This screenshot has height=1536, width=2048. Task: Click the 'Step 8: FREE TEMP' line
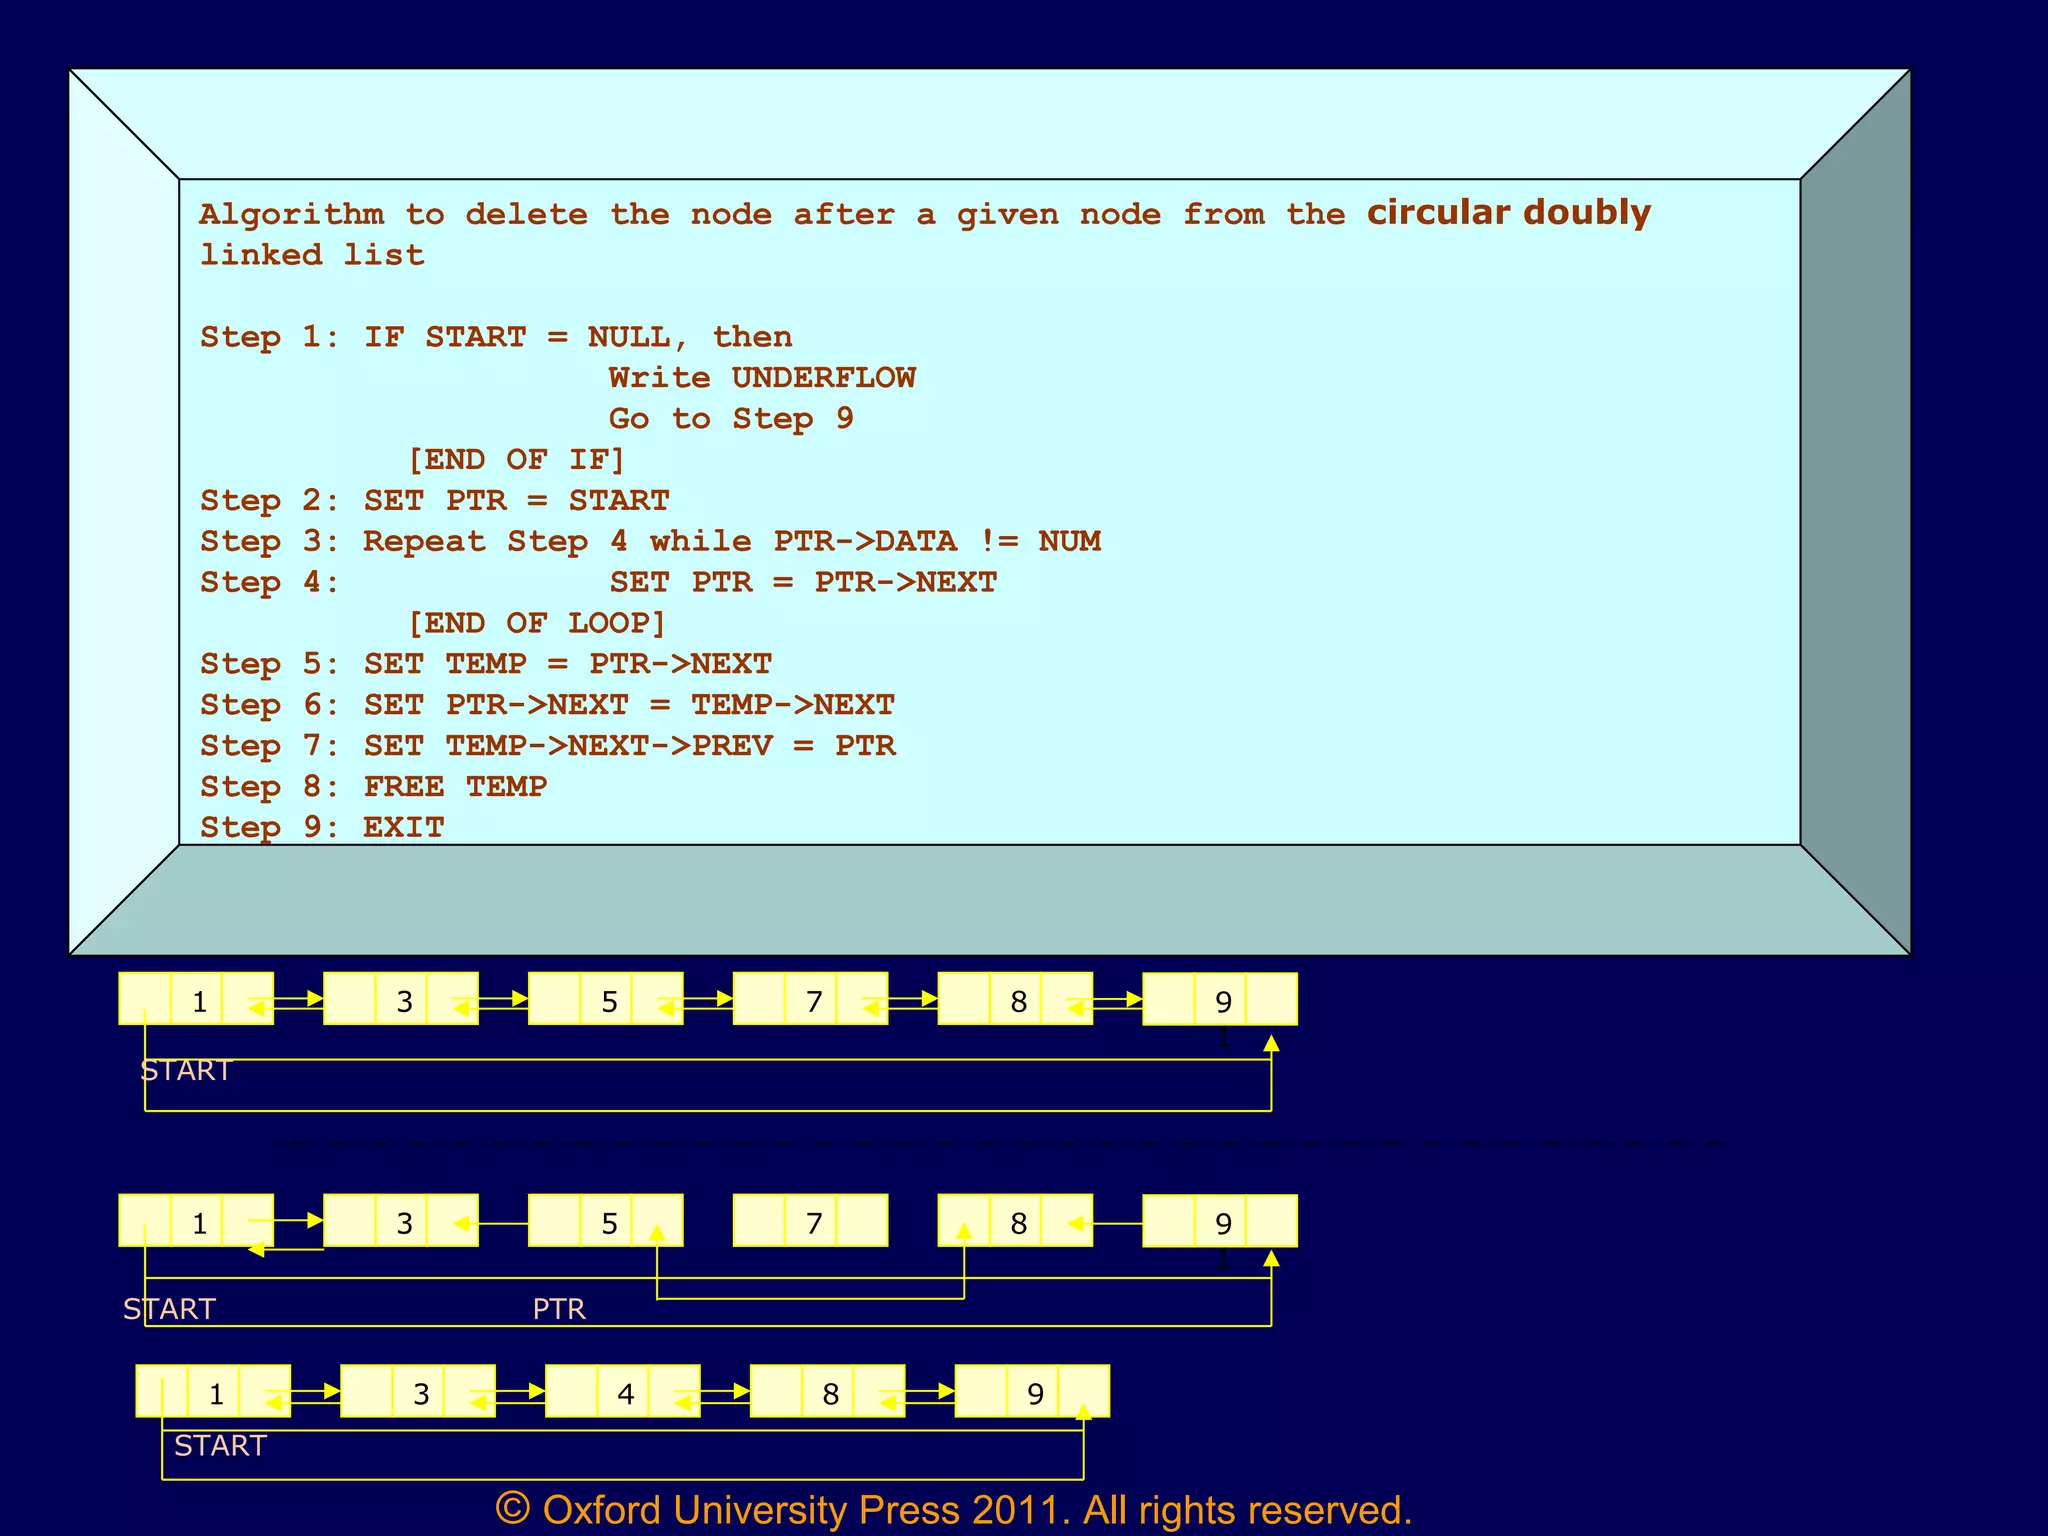click(373, 786)
